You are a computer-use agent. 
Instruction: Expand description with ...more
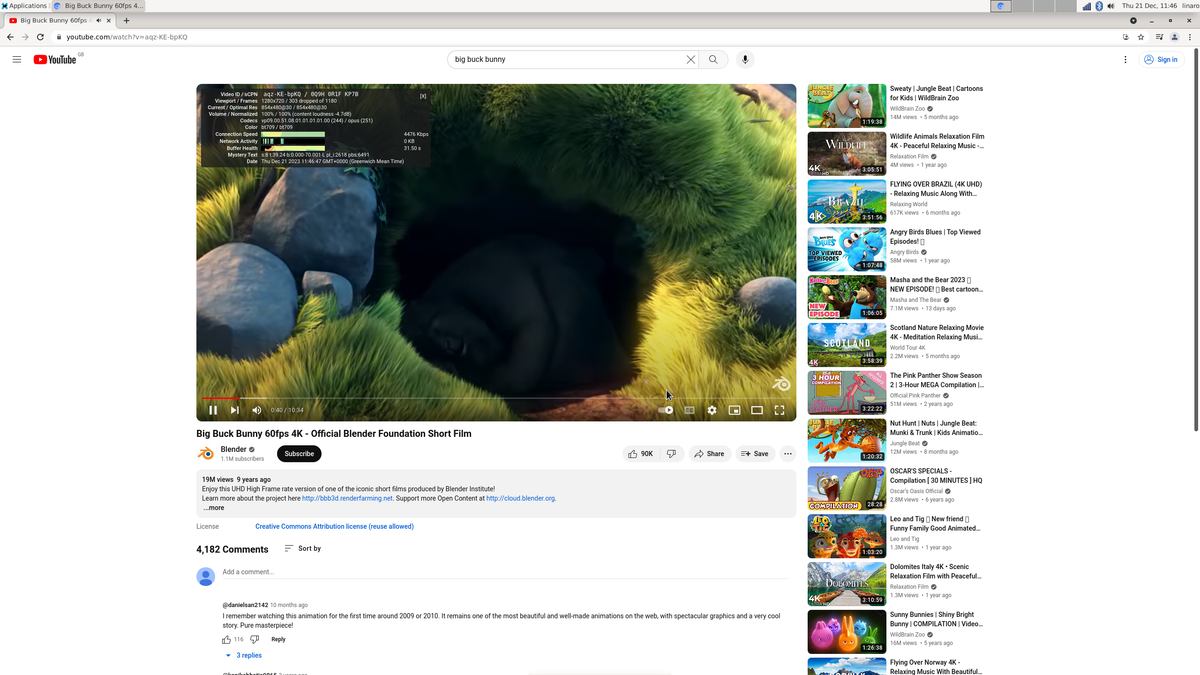tap(213, 508)
